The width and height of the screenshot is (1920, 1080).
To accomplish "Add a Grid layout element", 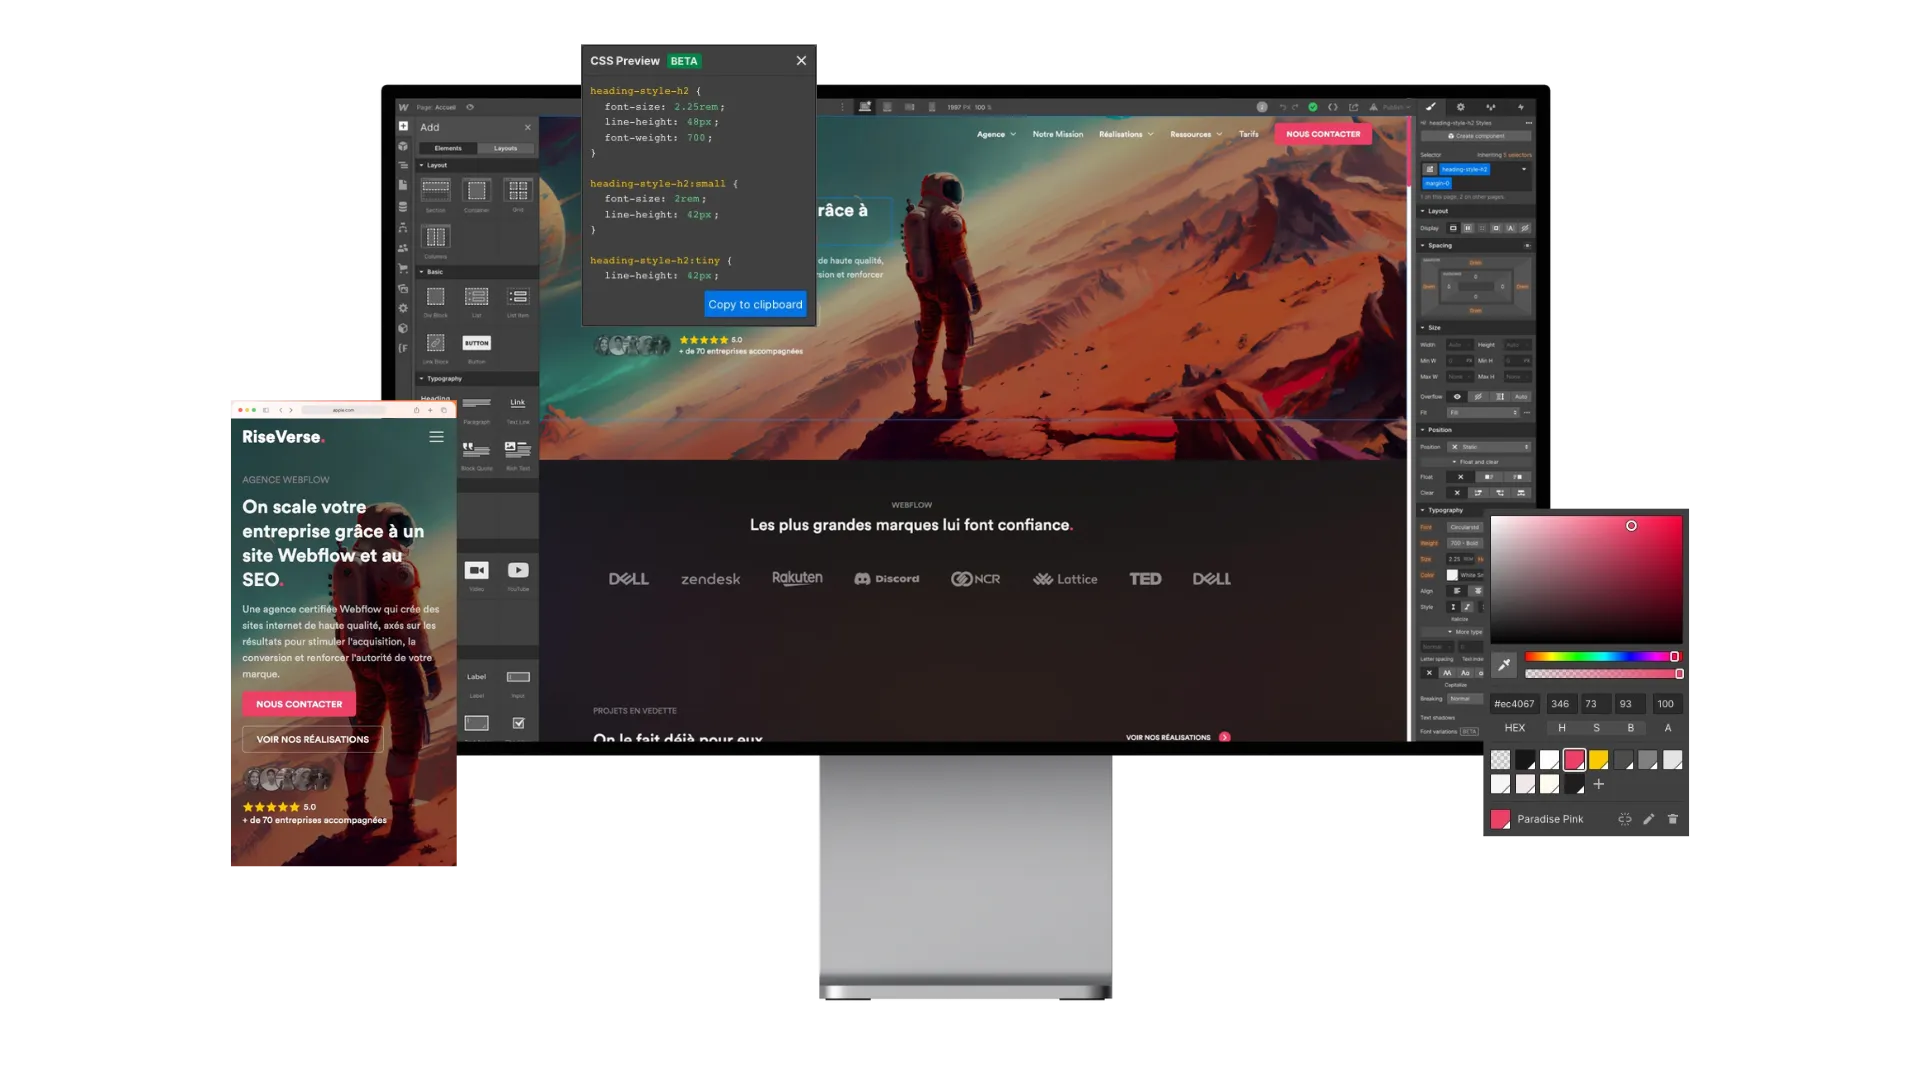I will pyautogui.click(x=518, y=190).
